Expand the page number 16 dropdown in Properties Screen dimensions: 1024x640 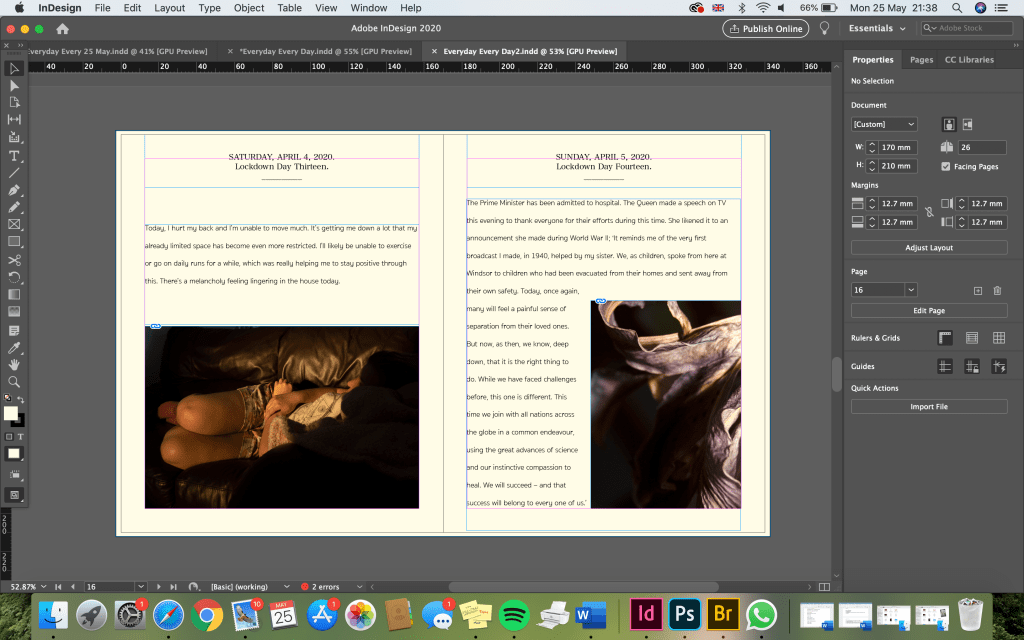point(910,290)
